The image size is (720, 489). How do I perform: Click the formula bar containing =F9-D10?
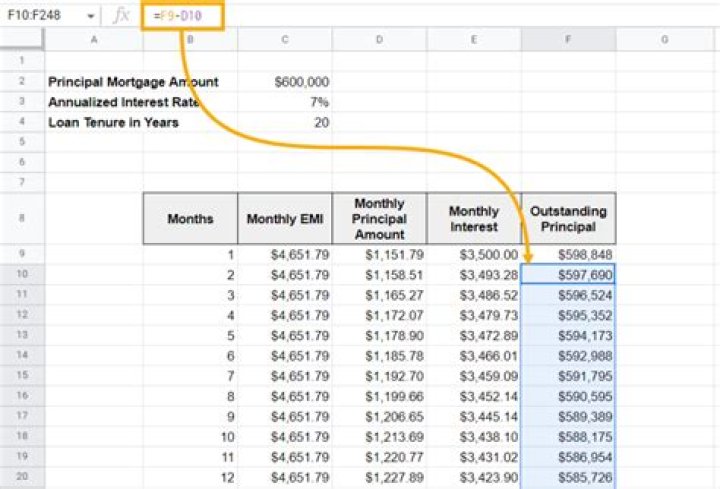pos(182,16)
